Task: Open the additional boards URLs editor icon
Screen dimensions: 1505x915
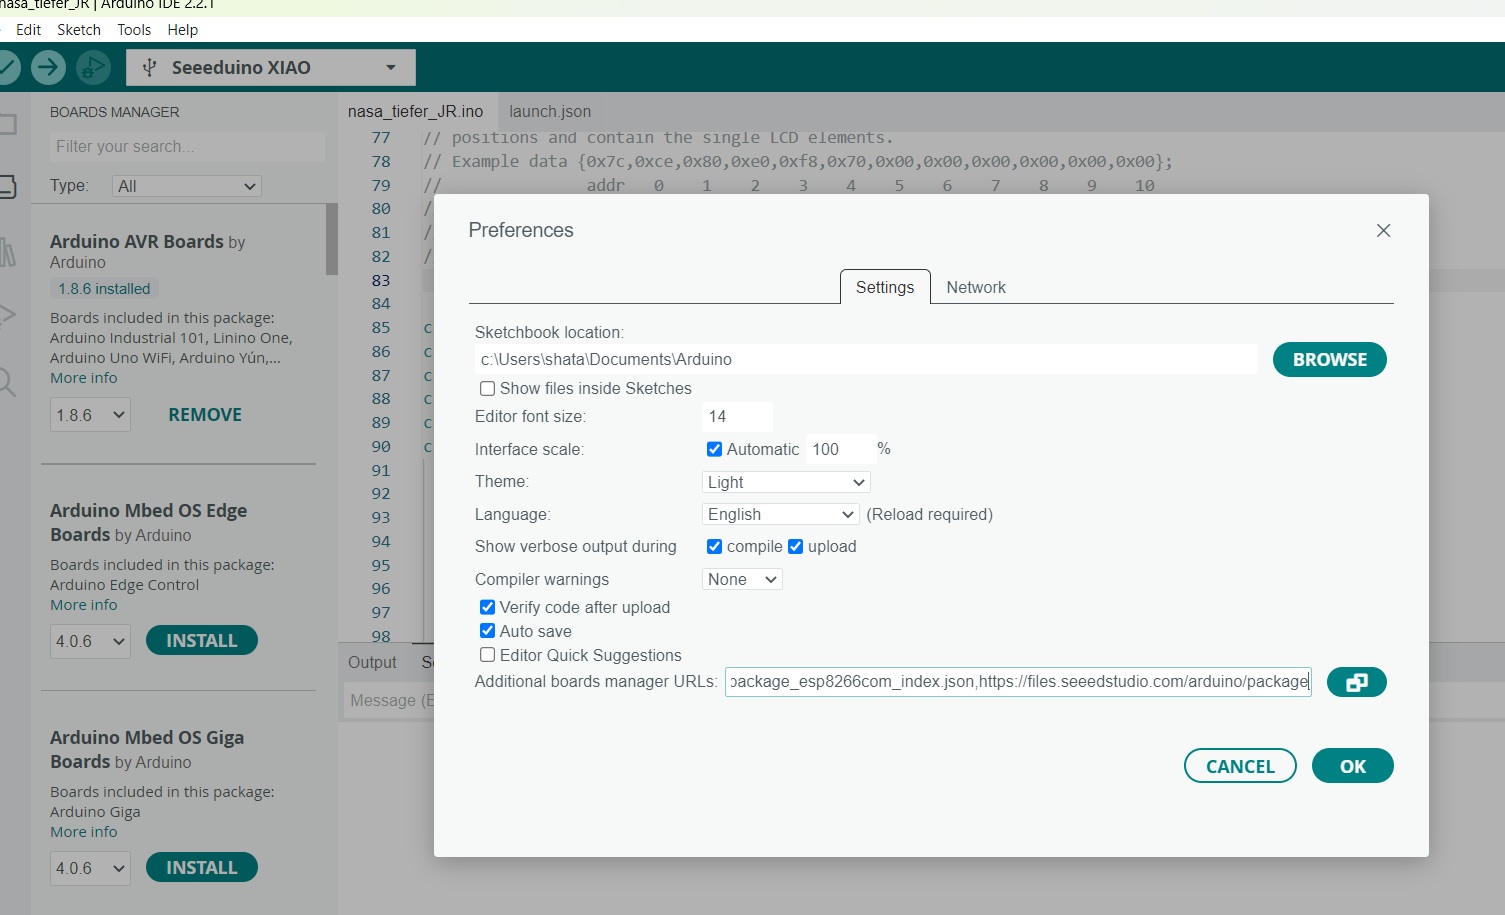Action: click(x=1356, y=682)
